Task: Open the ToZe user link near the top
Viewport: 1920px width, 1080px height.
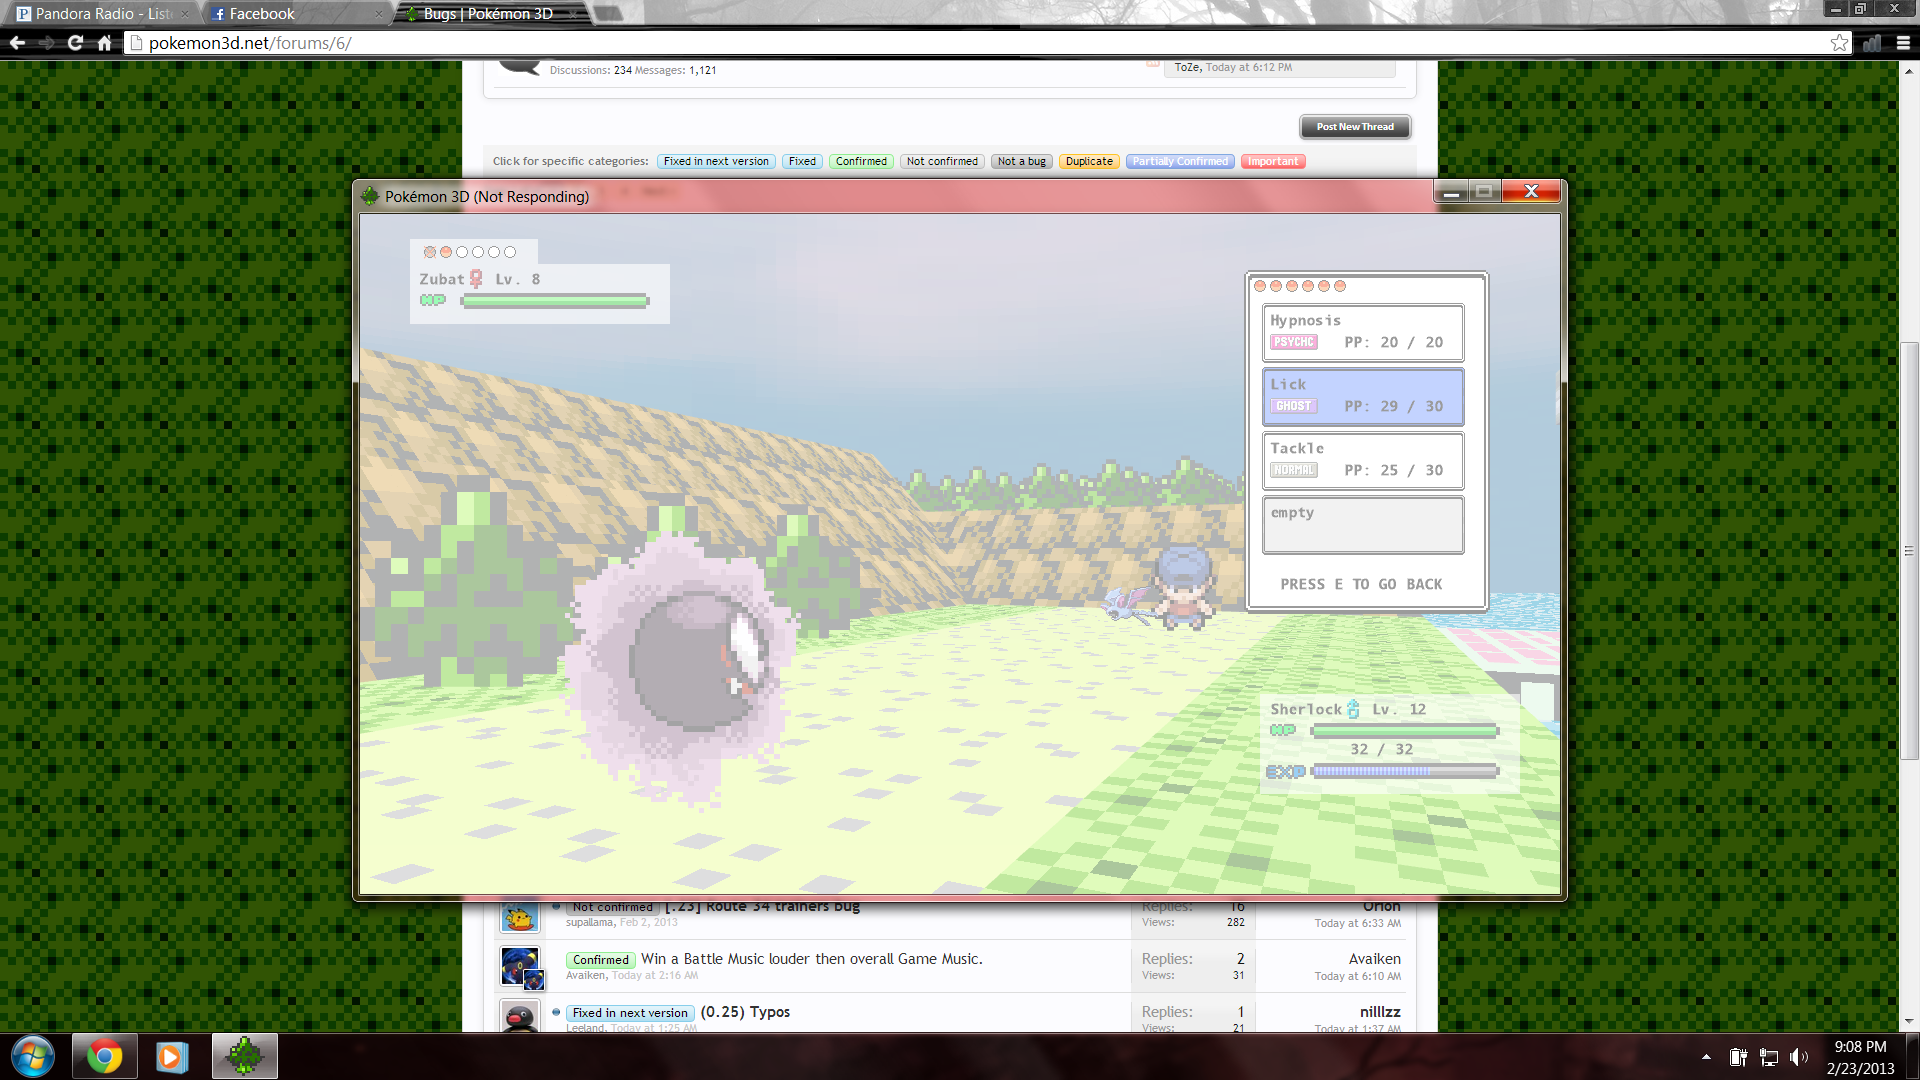Action: pyautogui.click(x=1187, y=67)
